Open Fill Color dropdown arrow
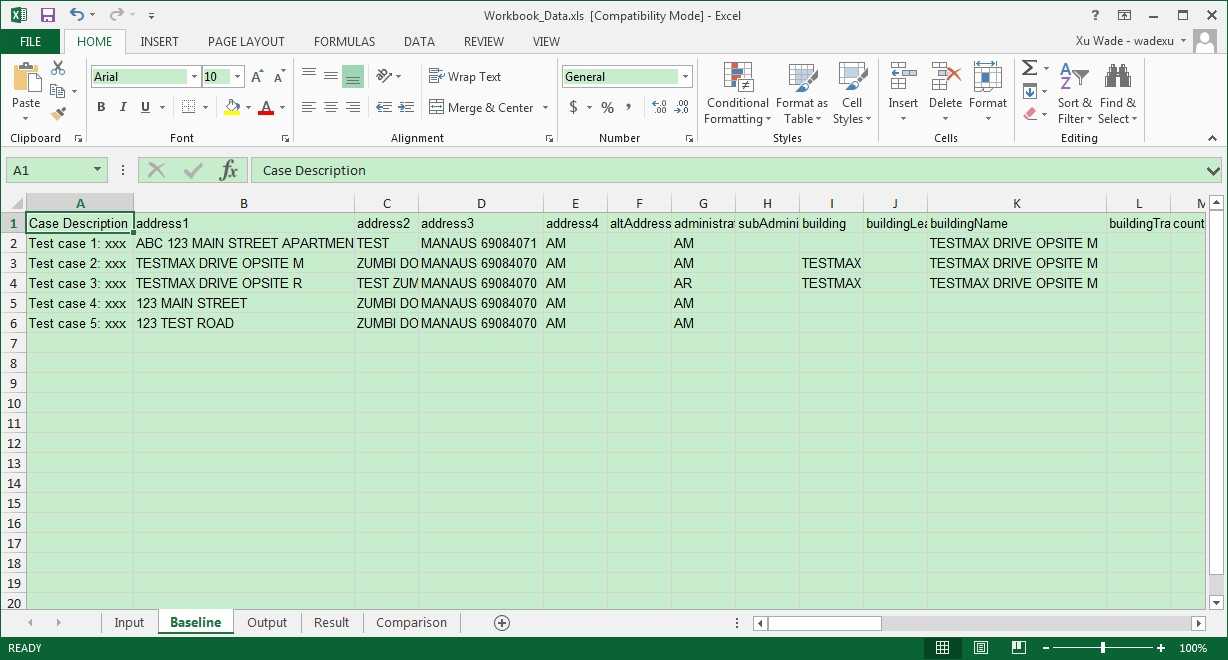Screen dimensions: 1228x660 [247, 107]
